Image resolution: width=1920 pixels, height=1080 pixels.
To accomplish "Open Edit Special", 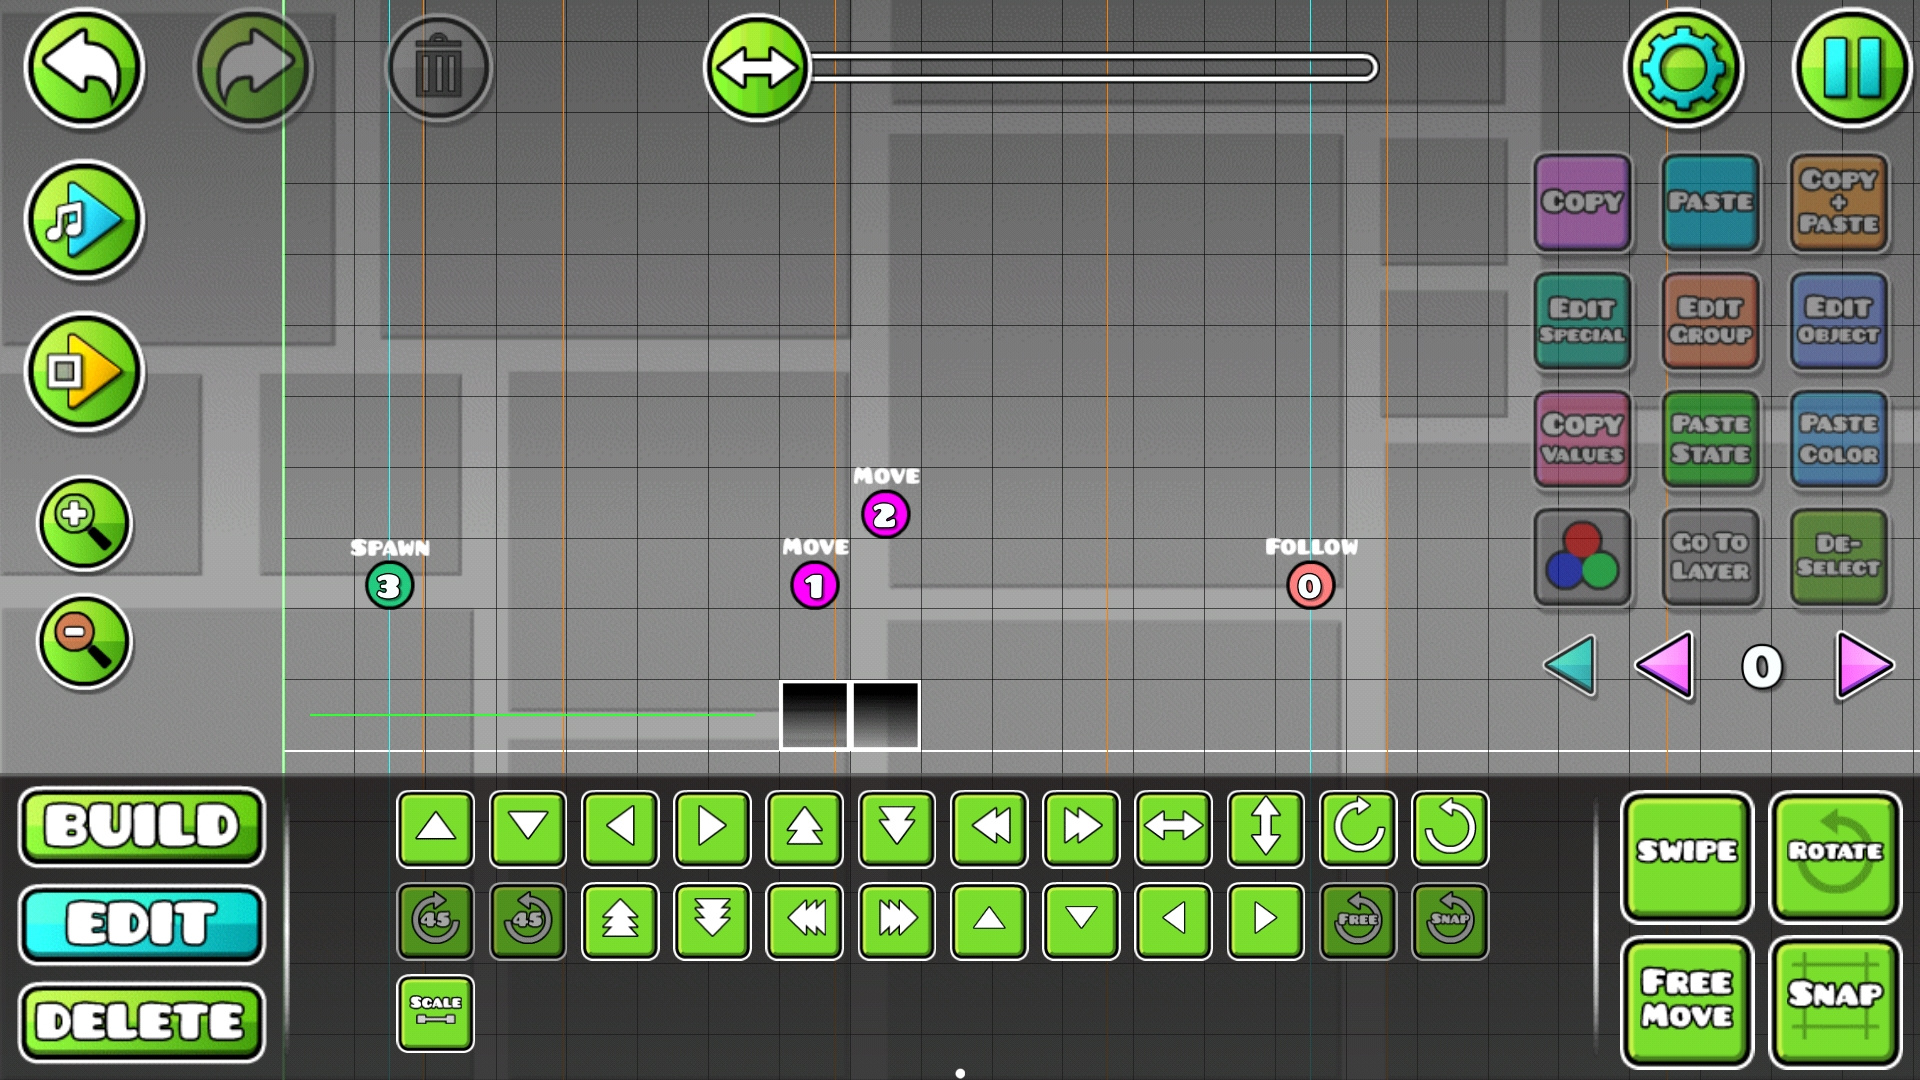I will tap(1582, 320).
